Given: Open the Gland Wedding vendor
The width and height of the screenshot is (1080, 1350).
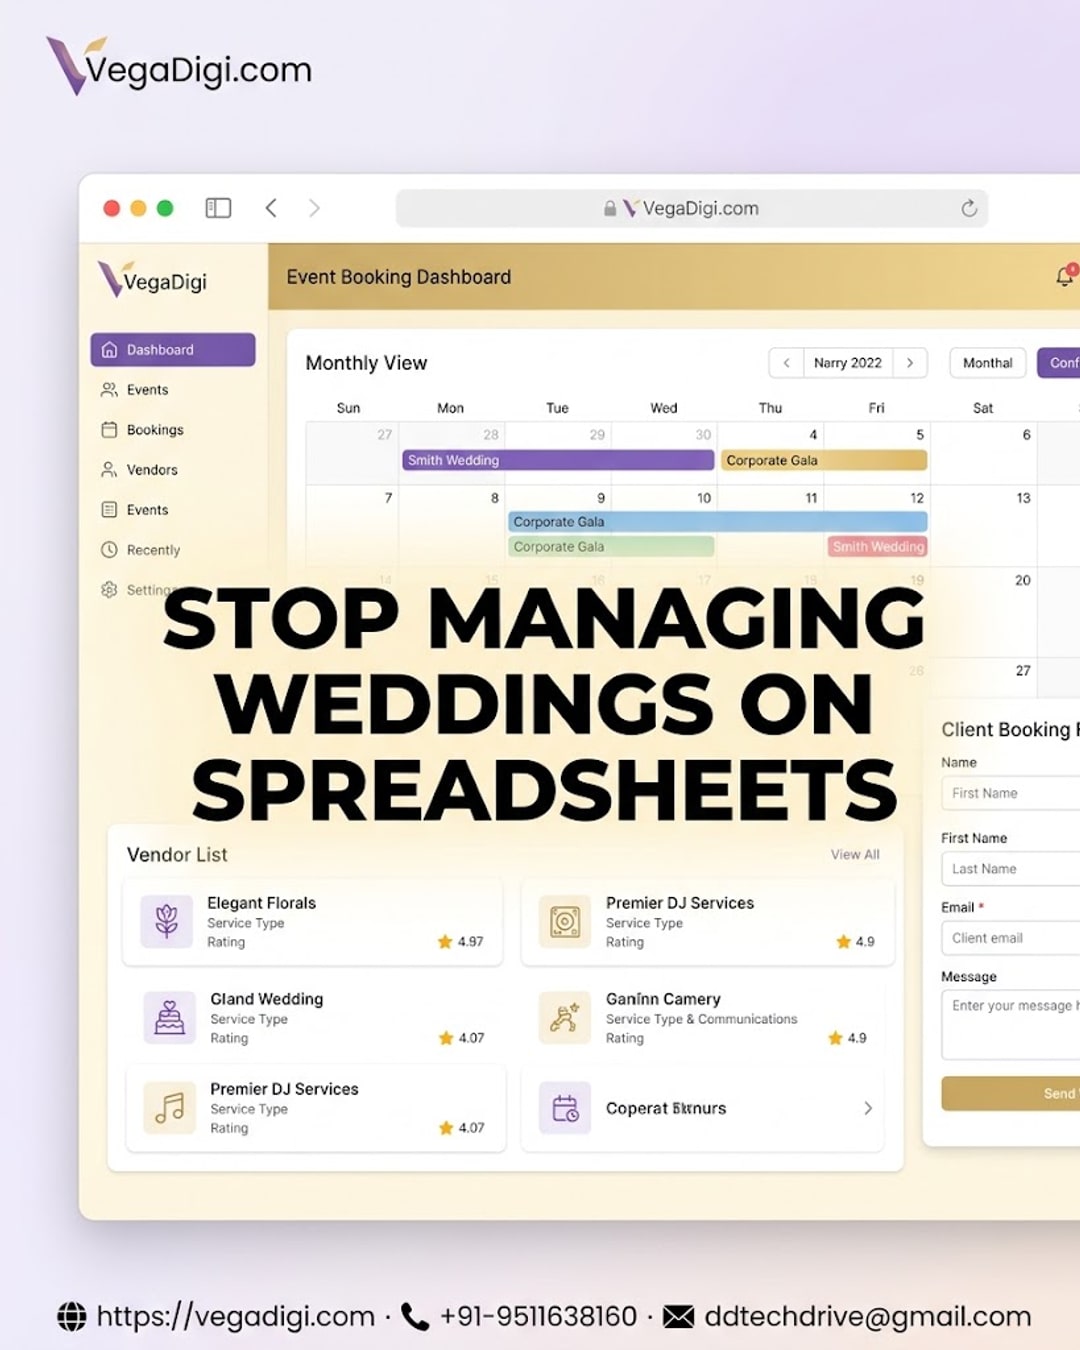Looking at the screenshot, I should click(315, 1017).
